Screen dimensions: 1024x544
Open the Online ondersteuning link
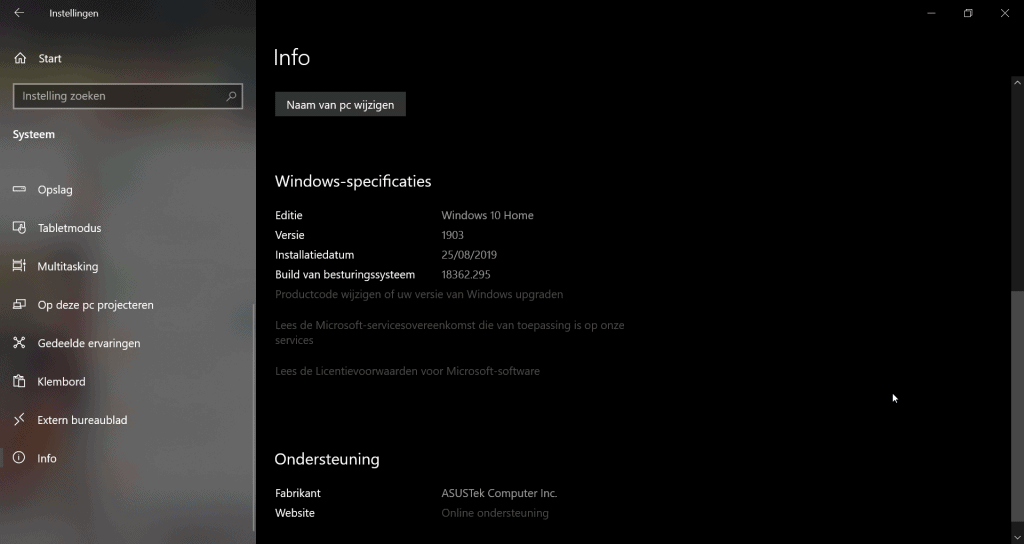click(495, 513)
